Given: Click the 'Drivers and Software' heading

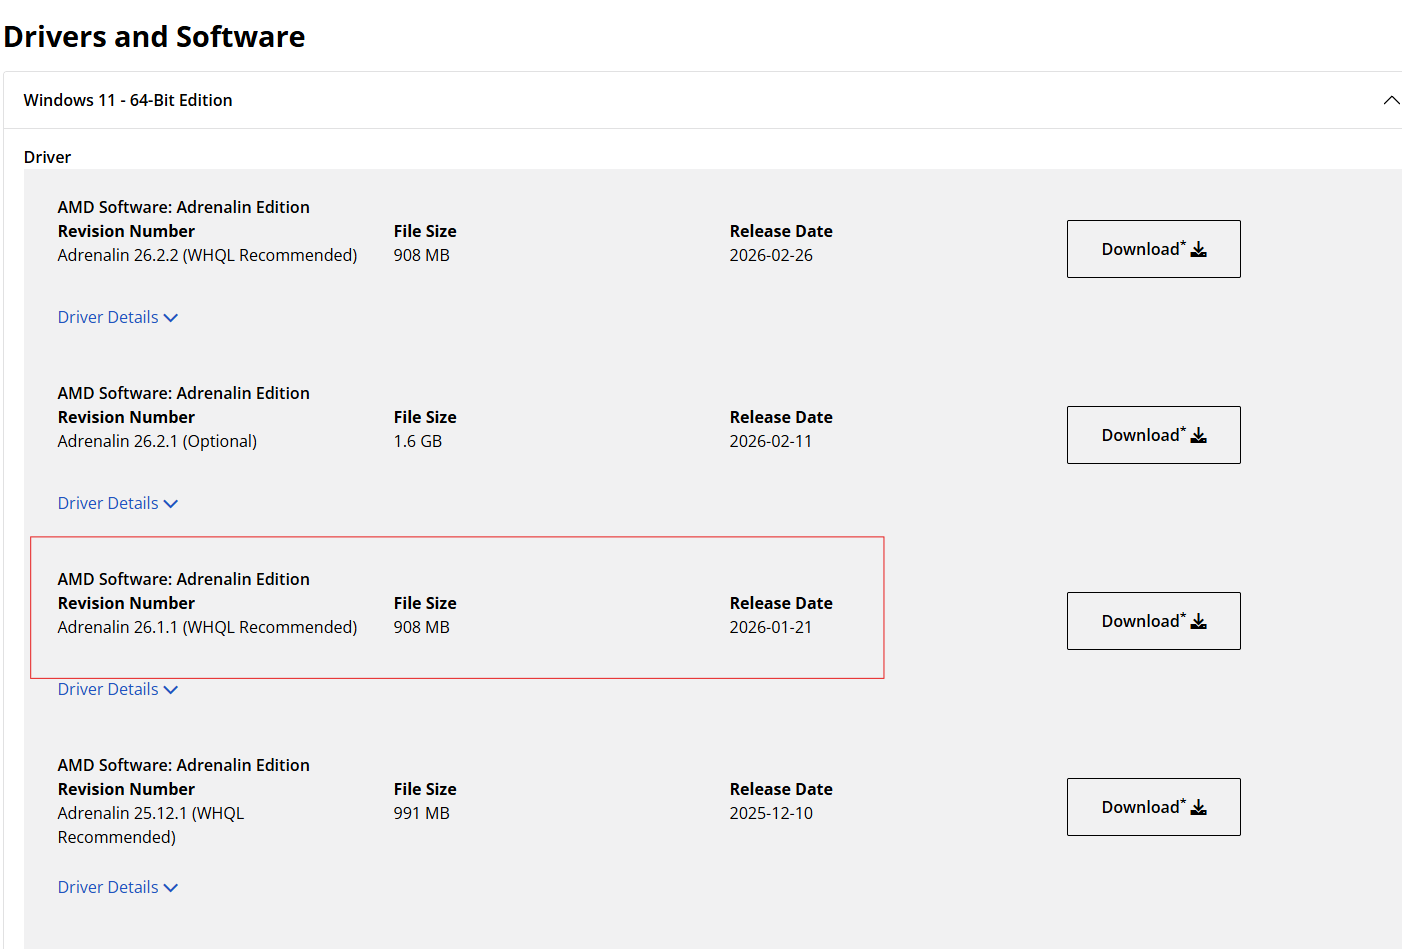Looking at the screenshot, I should tap(154, 37).
